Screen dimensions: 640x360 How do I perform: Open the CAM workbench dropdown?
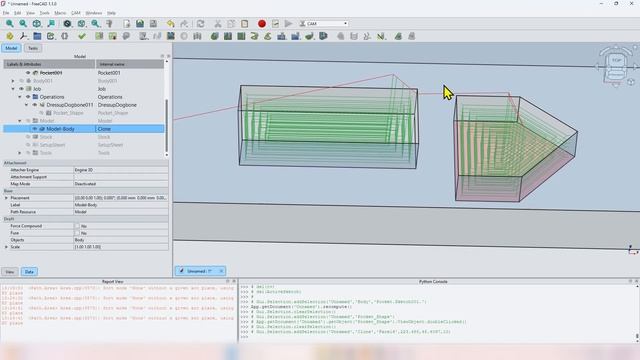[324, 24]
